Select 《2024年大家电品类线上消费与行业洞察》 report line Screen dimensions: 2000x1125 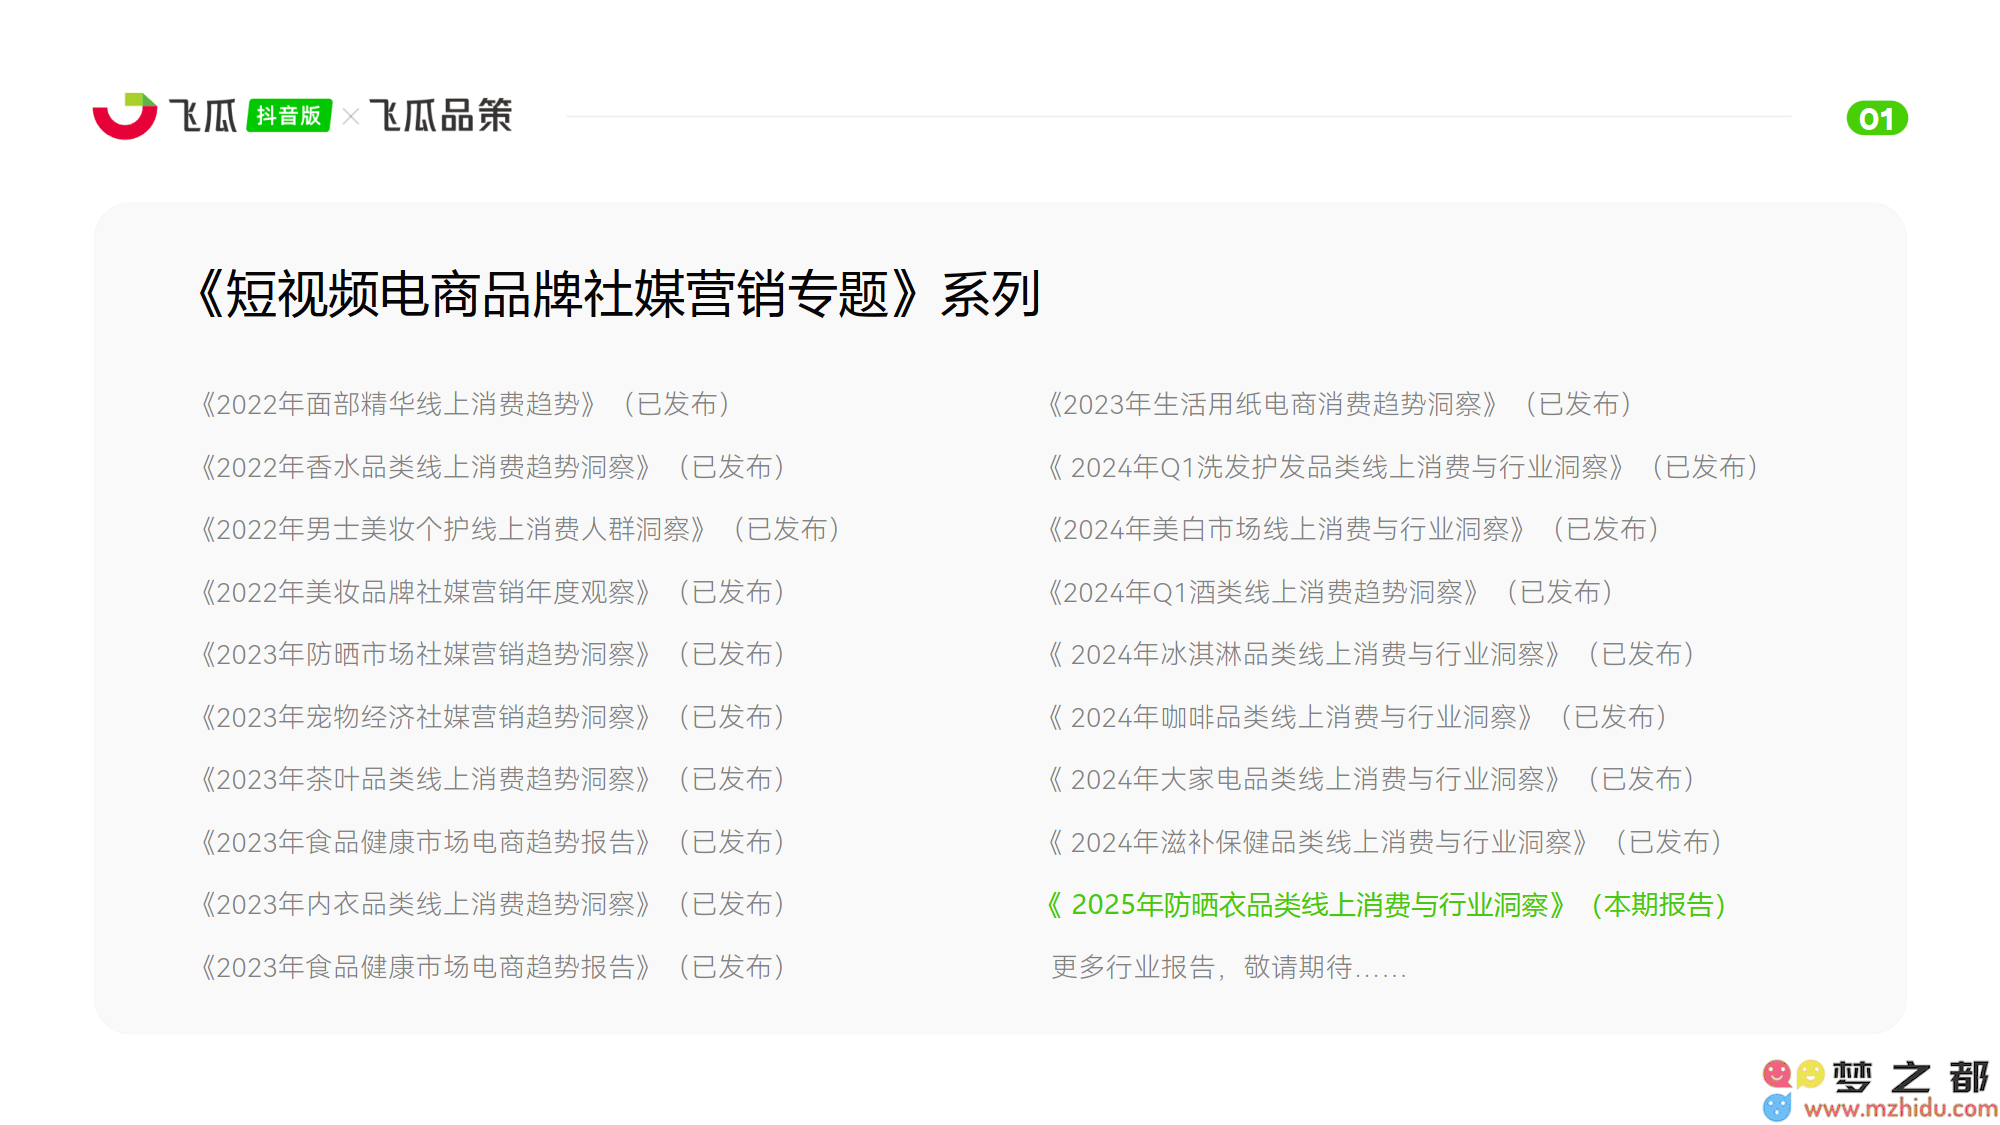1372,779
